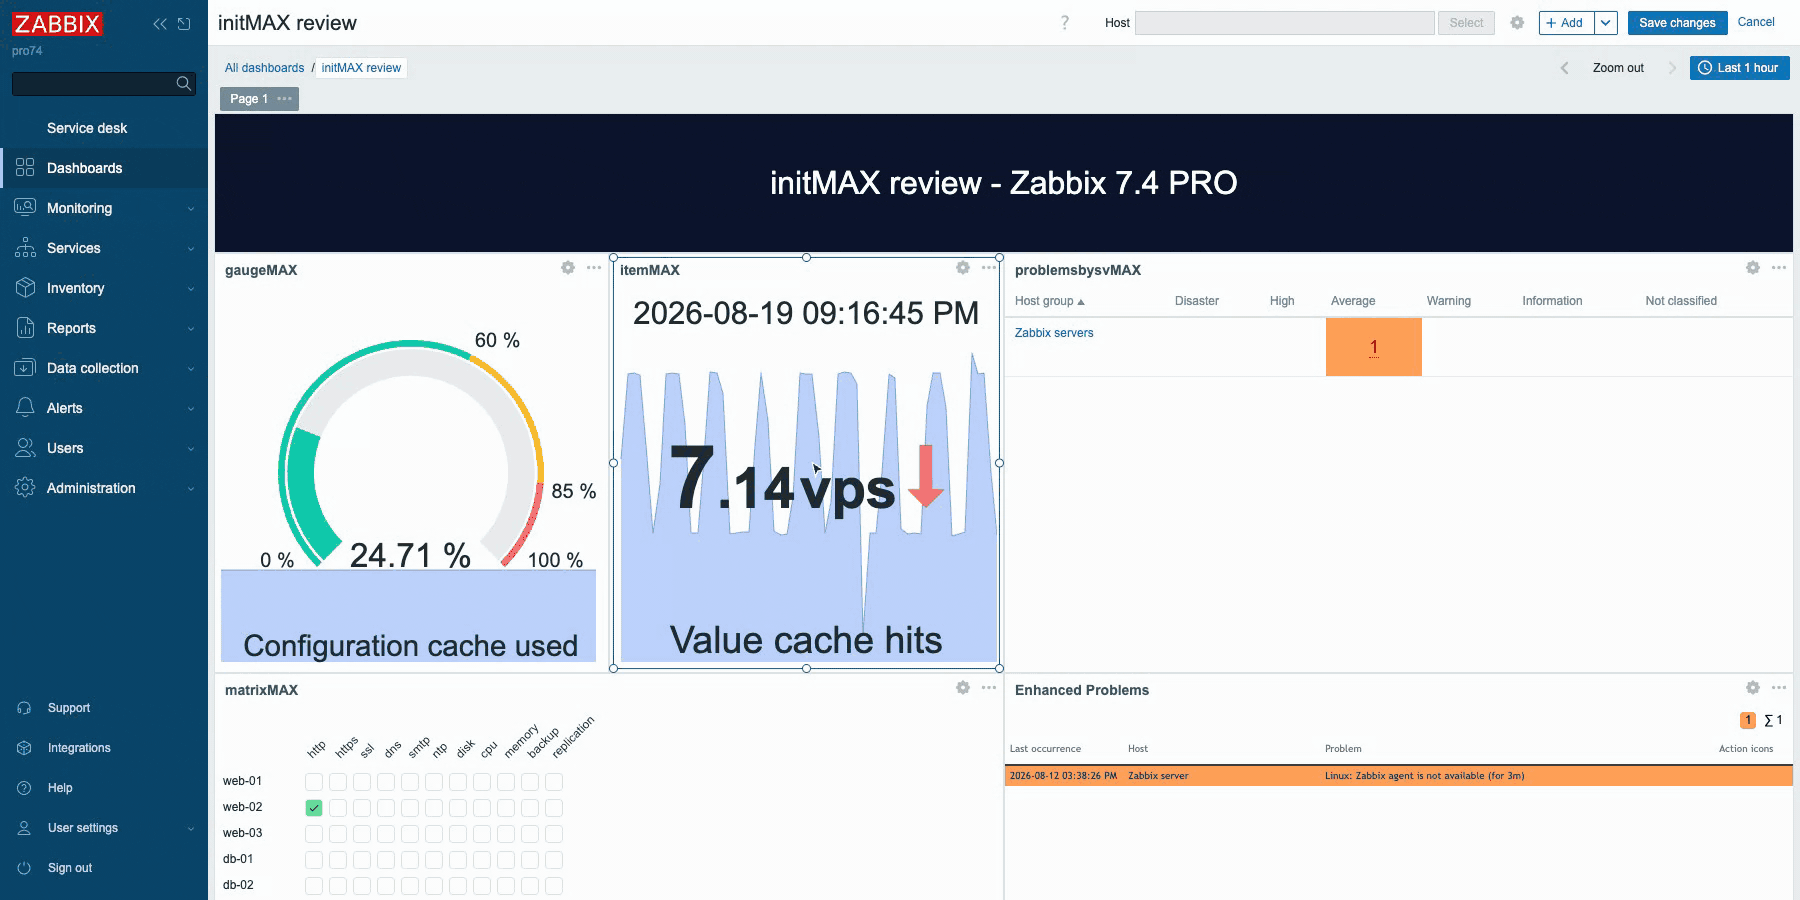Open gaugeMAX widget three-dot menu

tap(594, 268)
